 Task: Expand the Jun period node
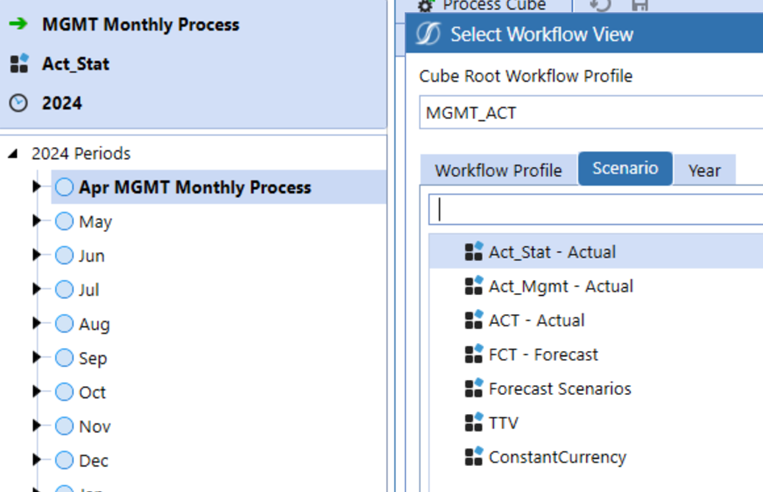38,255
